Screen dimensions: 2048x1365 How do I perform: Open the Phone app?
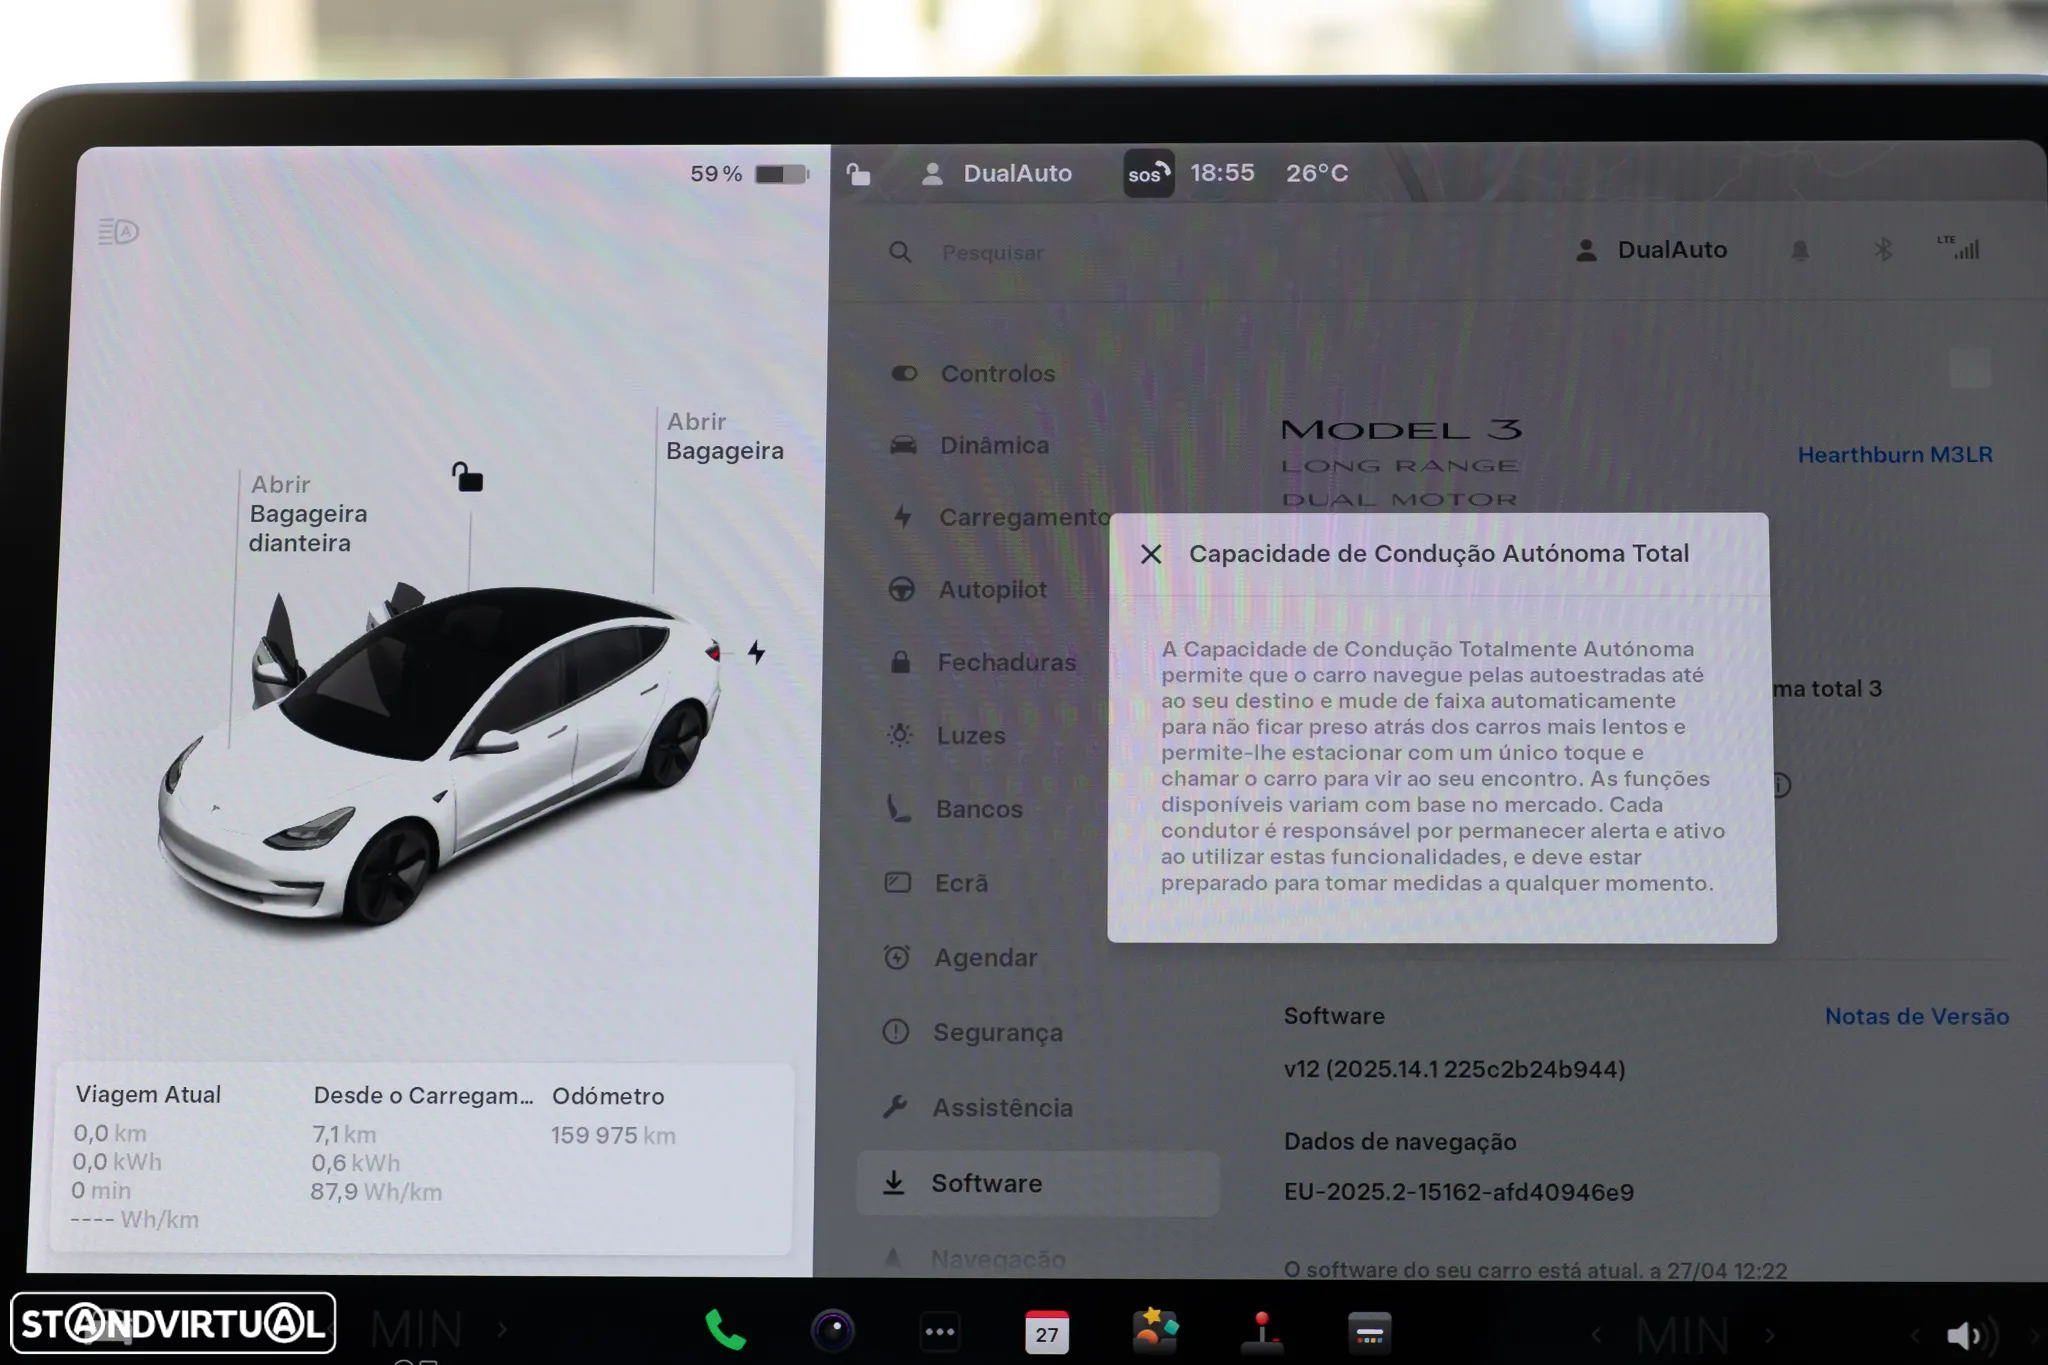click(x=725, y=1331)
